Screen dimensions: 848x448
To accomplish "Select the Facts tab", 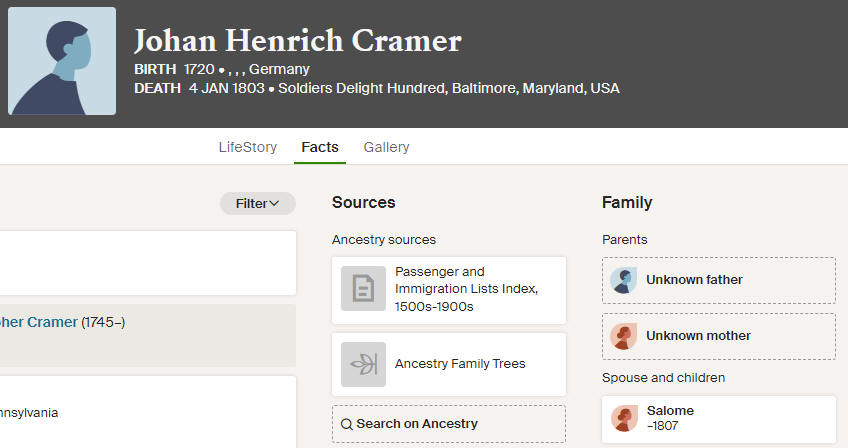I will tap(320, 147).
